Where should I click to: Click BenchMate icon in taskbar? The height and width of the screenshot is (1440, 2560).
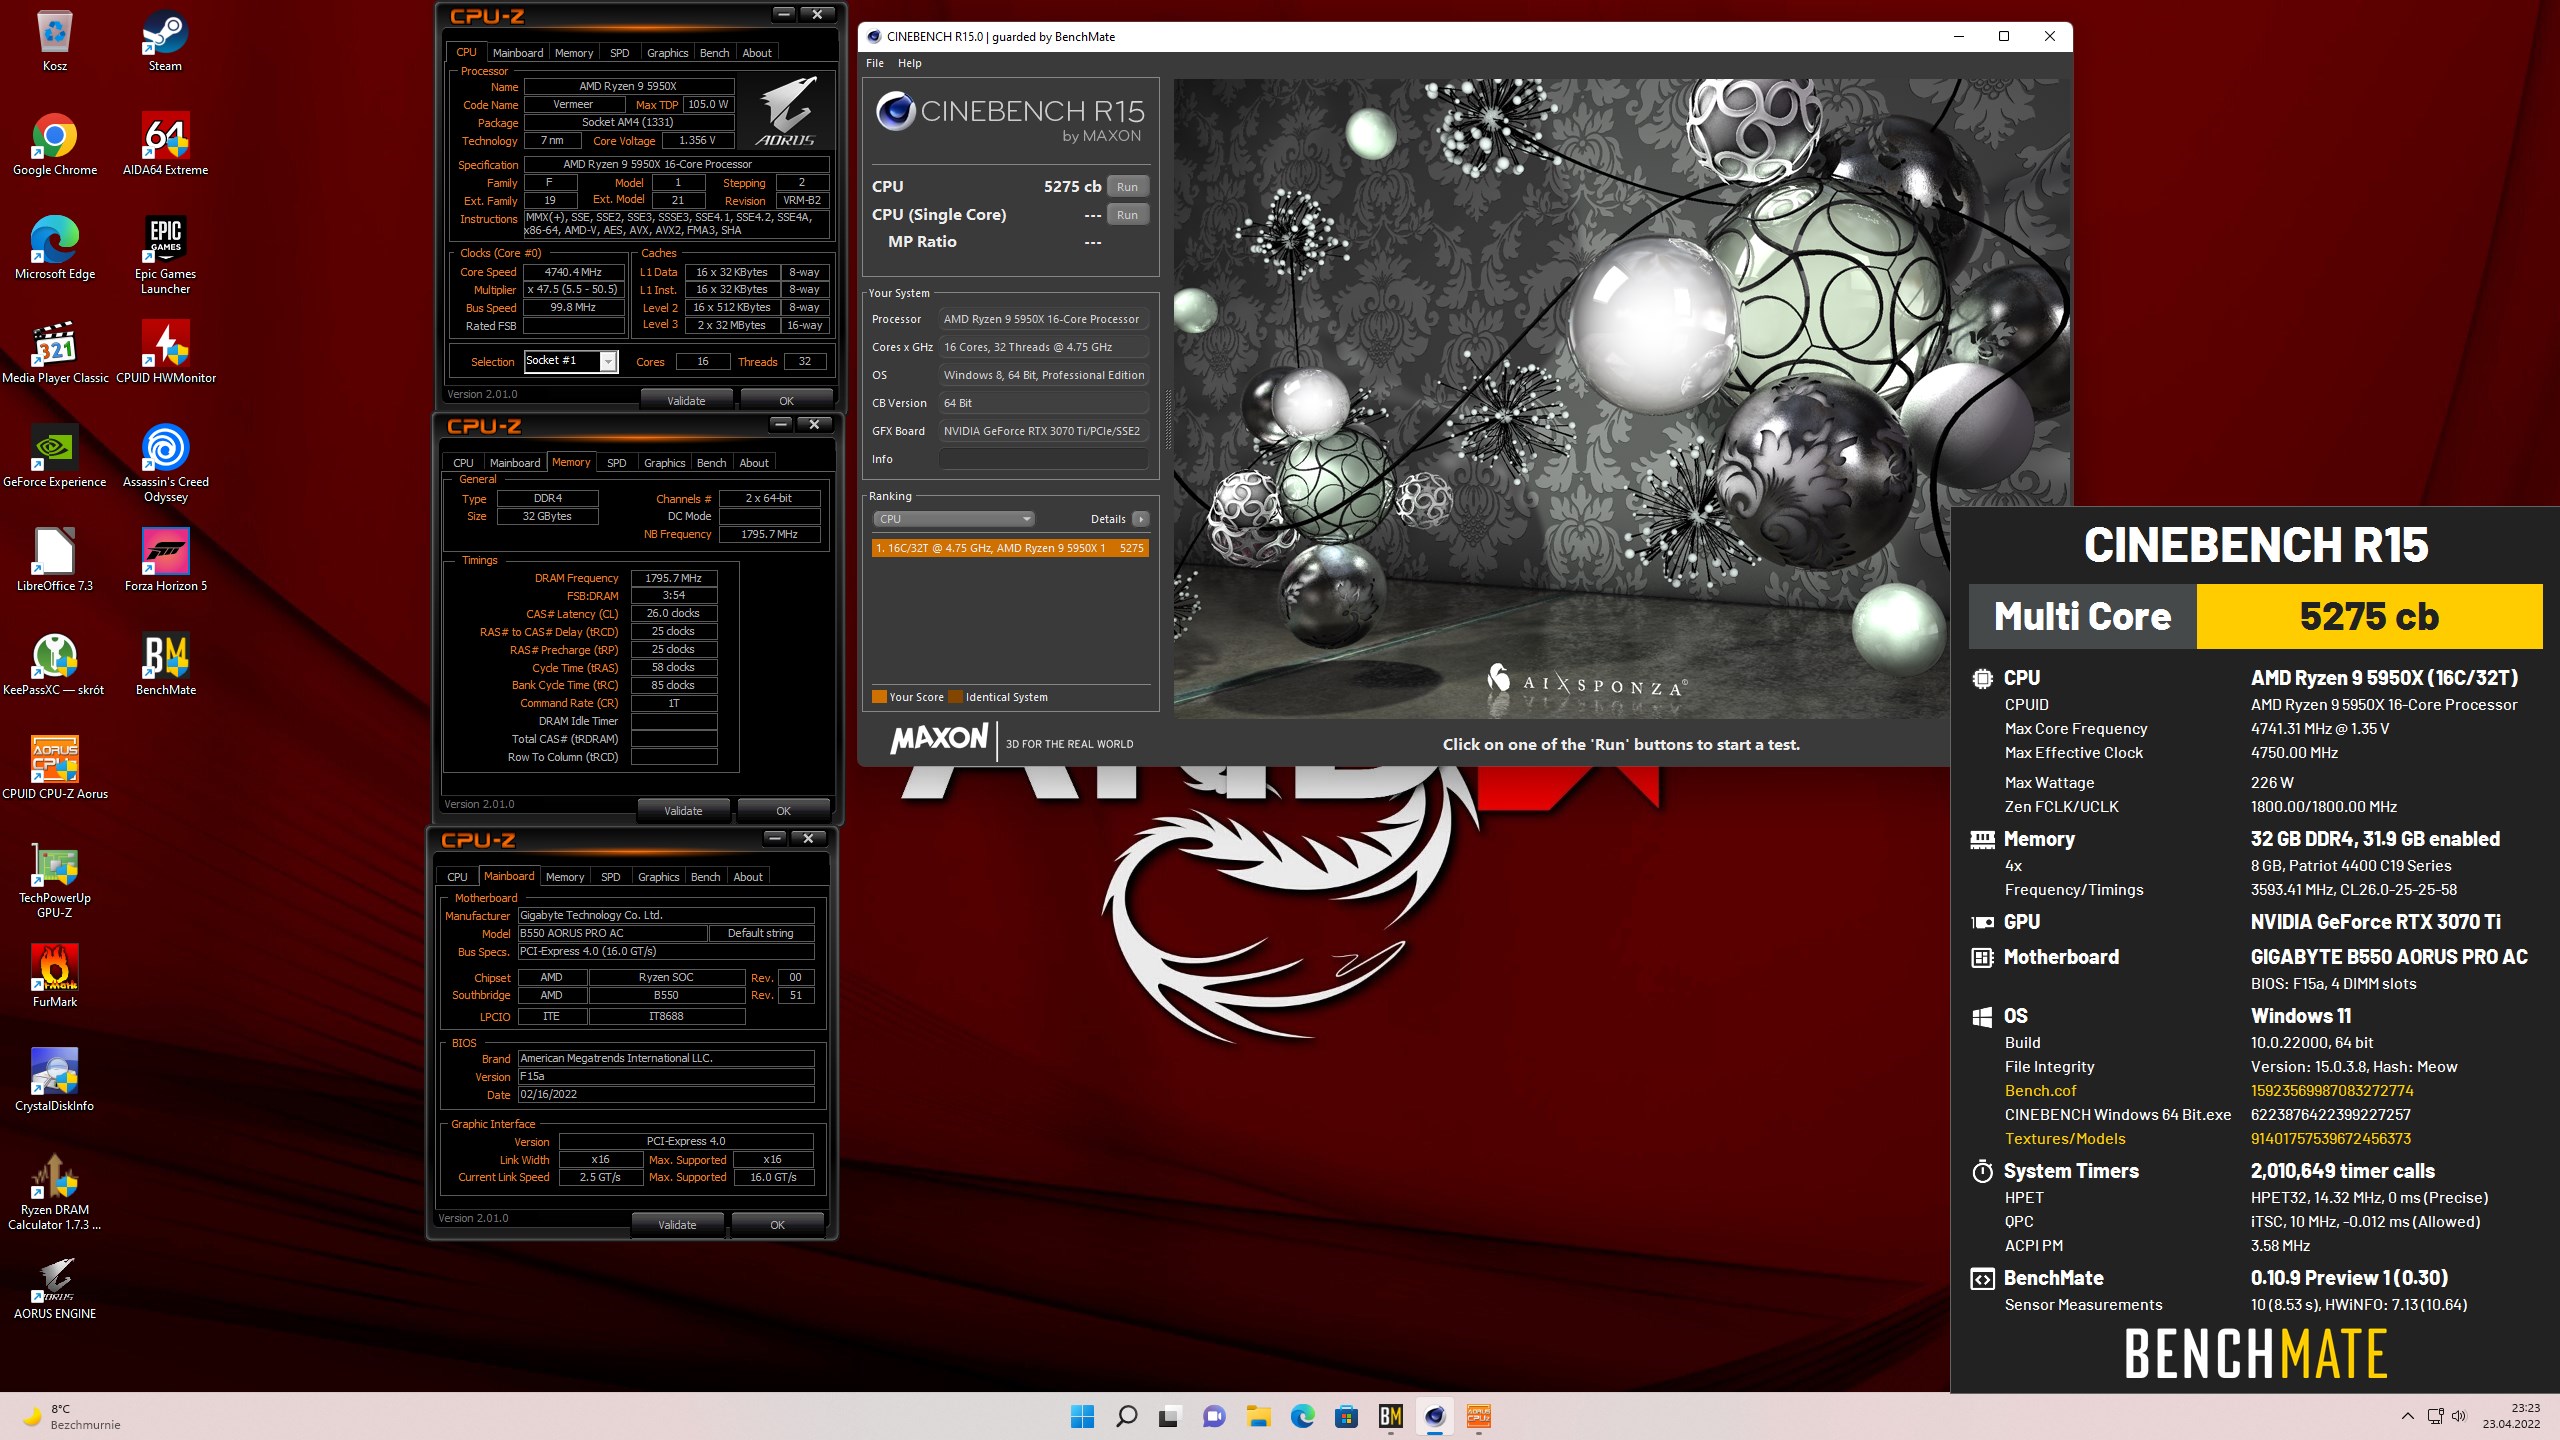(1390, 1416)
